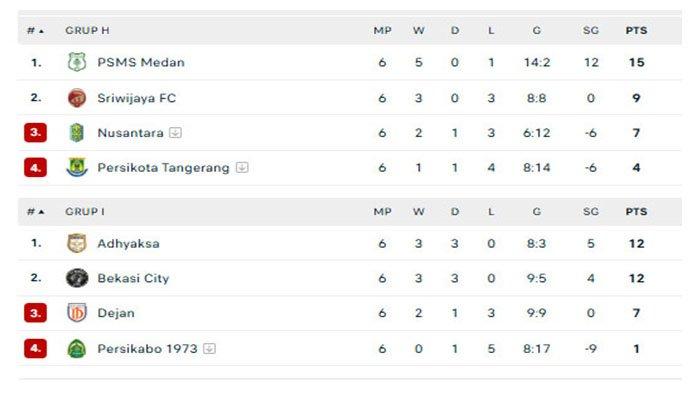Image resolution: width=700 pixels, height=393 pixels.
Task: Expand the arrow box beside Nusantara
Action: click(175, 133)
